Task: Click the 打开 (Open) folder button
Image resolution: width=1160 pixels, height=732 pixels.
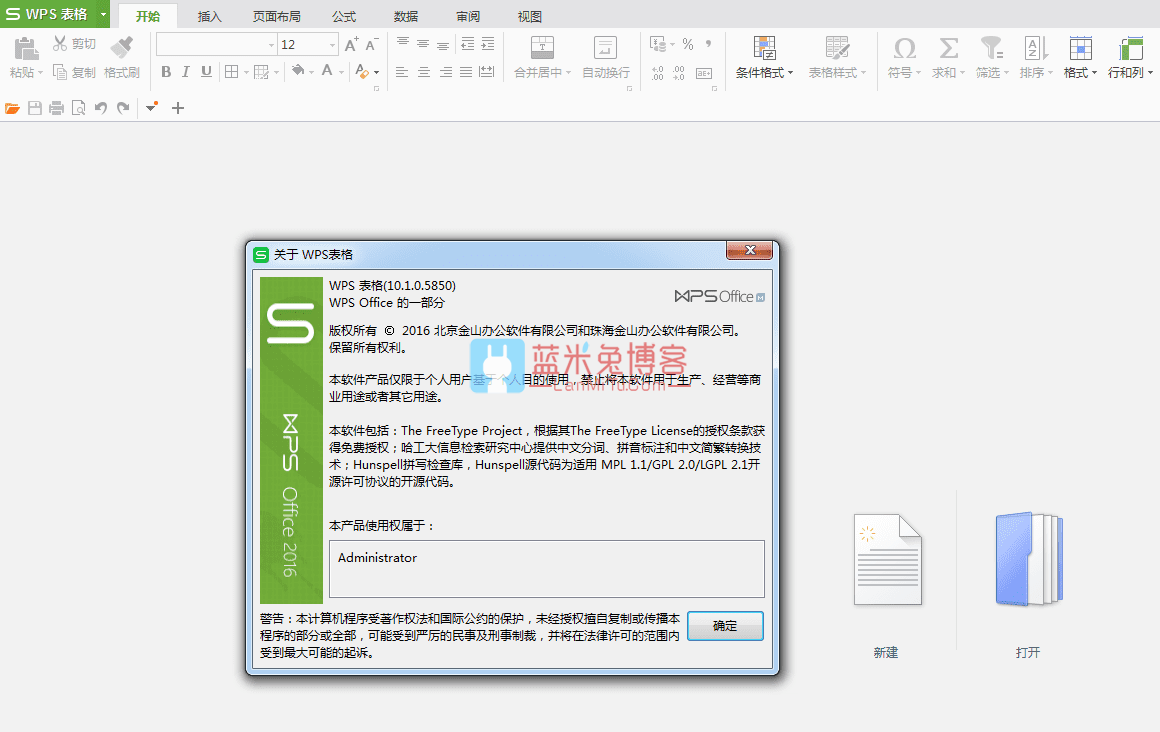Action: [1028, 585]
